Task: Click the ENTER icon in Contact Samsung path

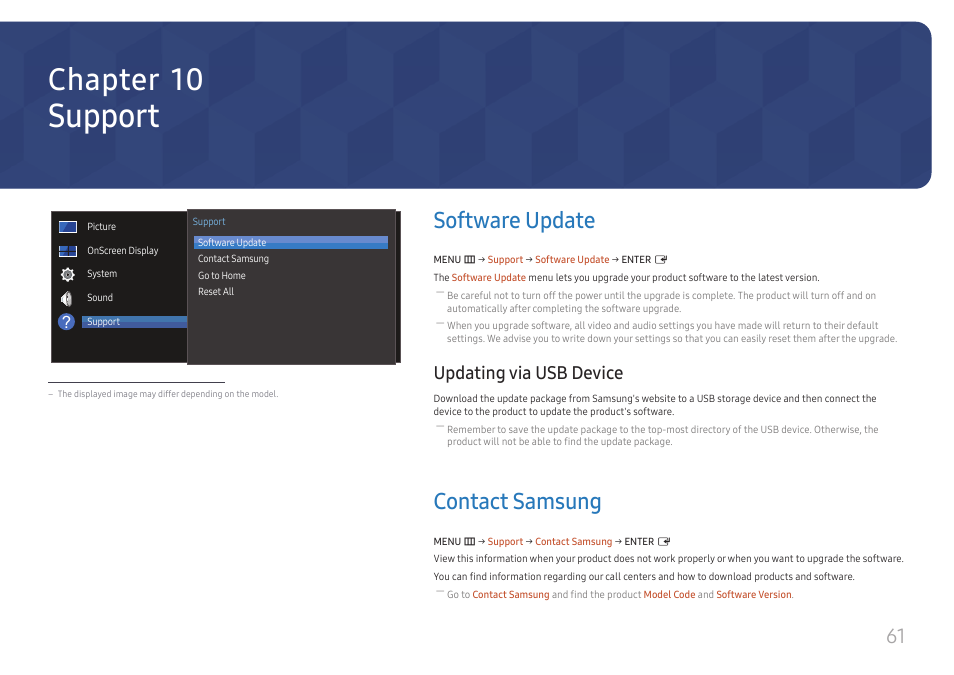Action: [664, 542]
